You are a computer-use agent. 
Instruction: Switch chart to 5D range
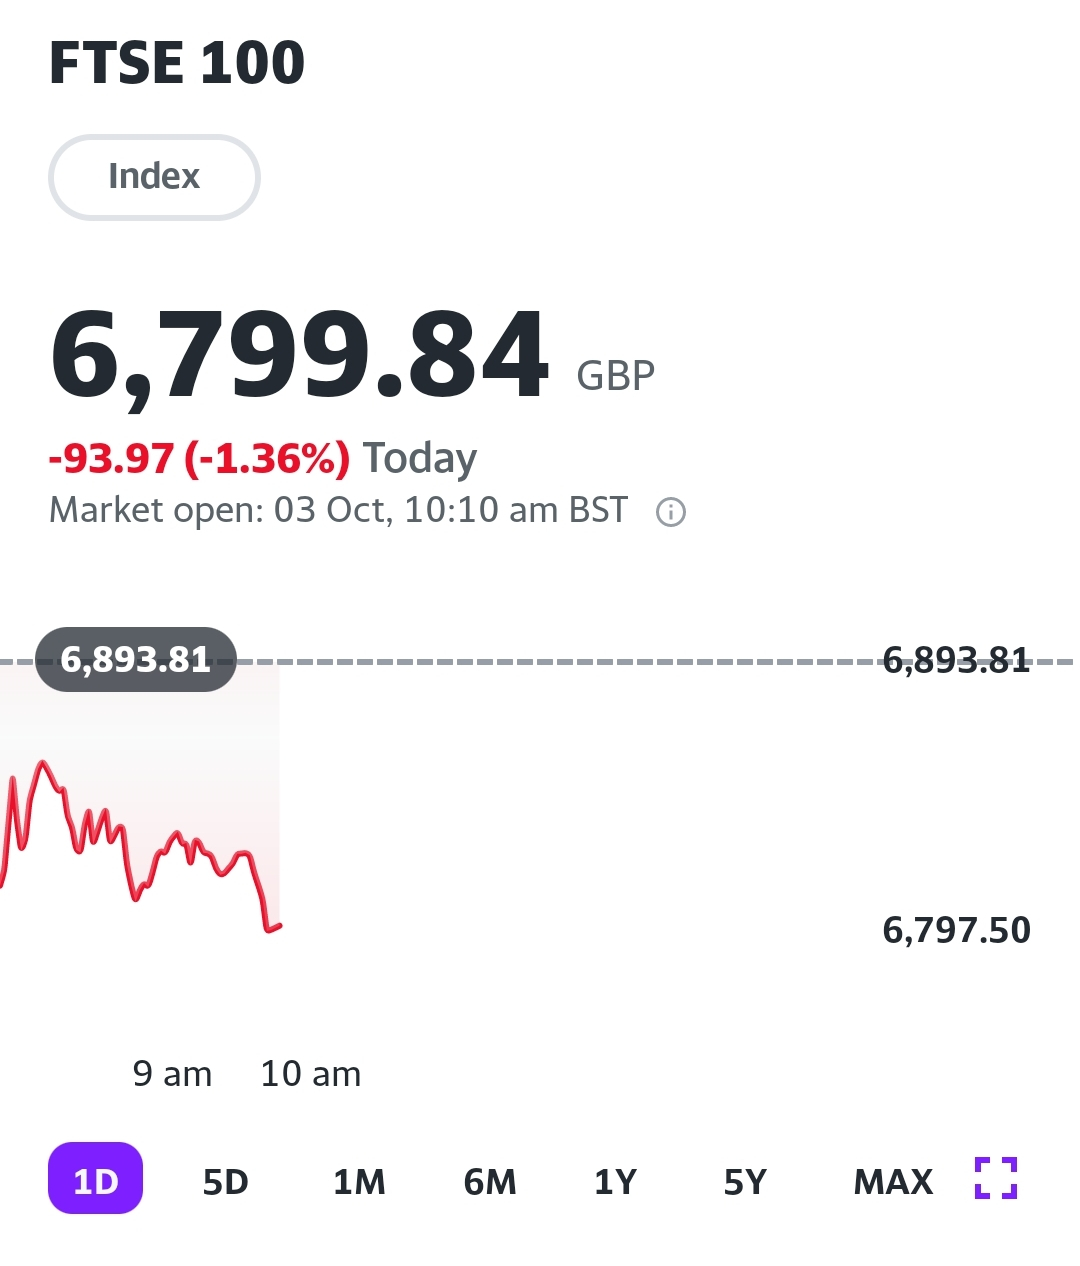pos(226,1182)
